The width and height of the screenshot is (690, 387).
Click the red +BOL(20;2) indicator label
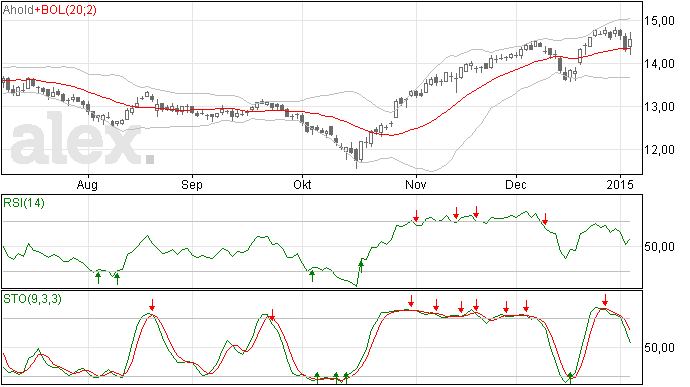tap(66, 10)
